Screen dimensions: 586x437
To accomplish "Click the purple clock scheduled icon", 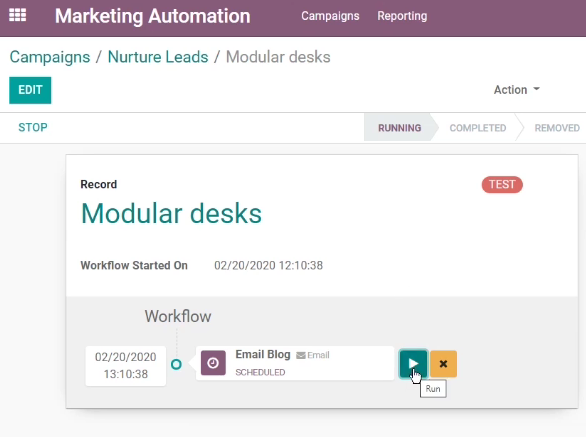I will [213, 363].
